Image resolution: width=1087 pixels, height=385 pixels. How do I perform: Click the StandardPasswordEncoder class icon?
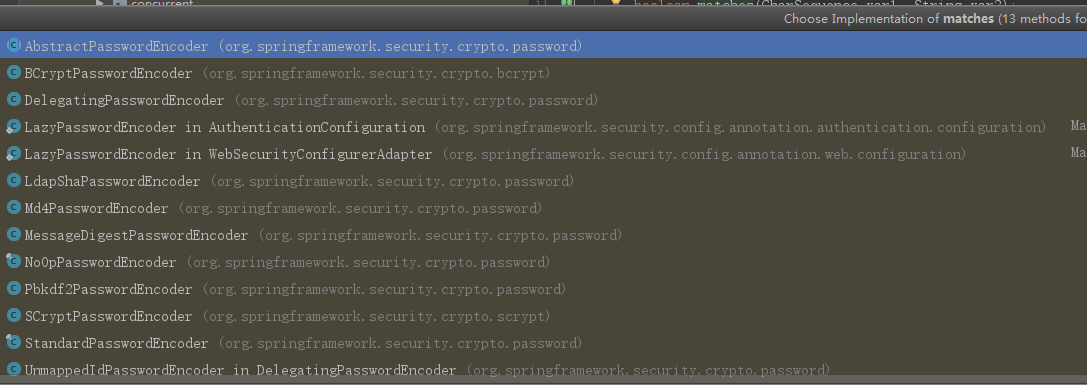tap(13, 343)
